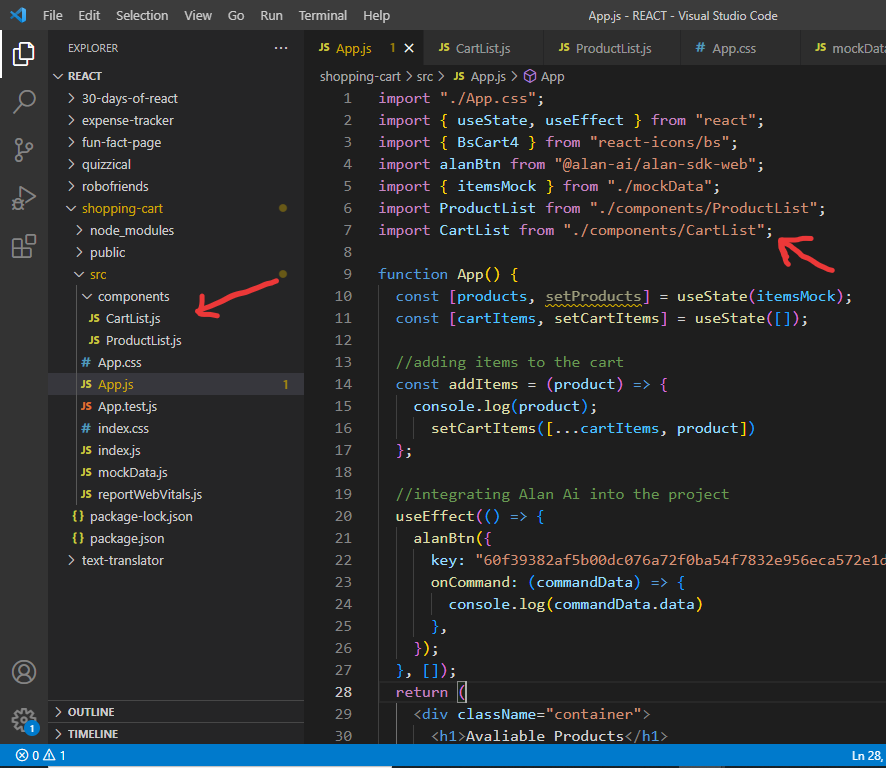
Task: Click the braces icon of package.json
Action: (78, 538)
